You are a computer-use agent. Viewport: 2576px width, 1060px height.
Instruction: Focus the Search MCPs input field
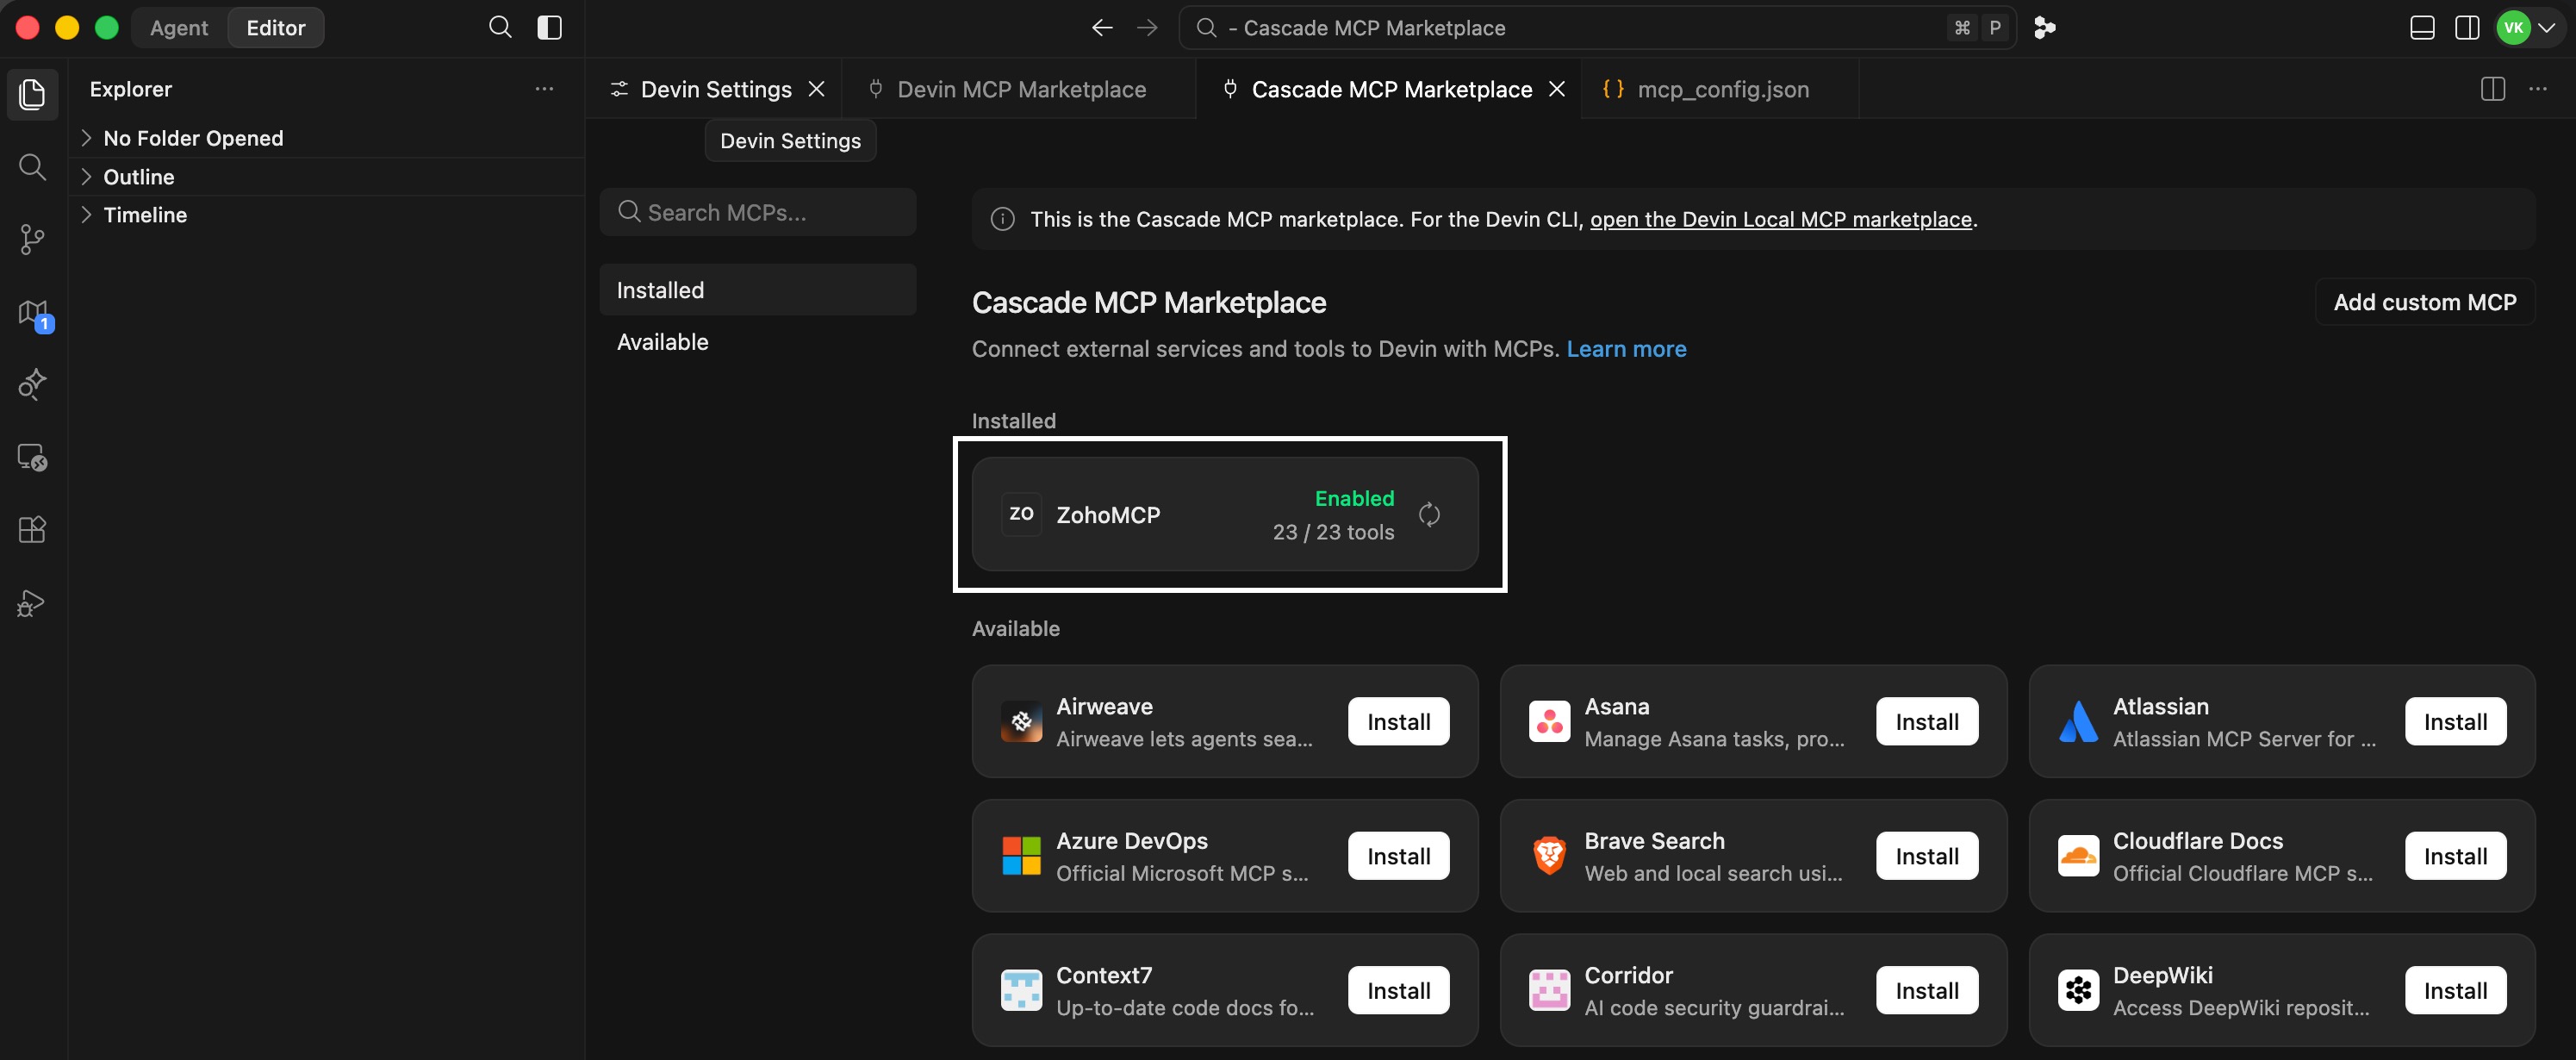(758, 212)
